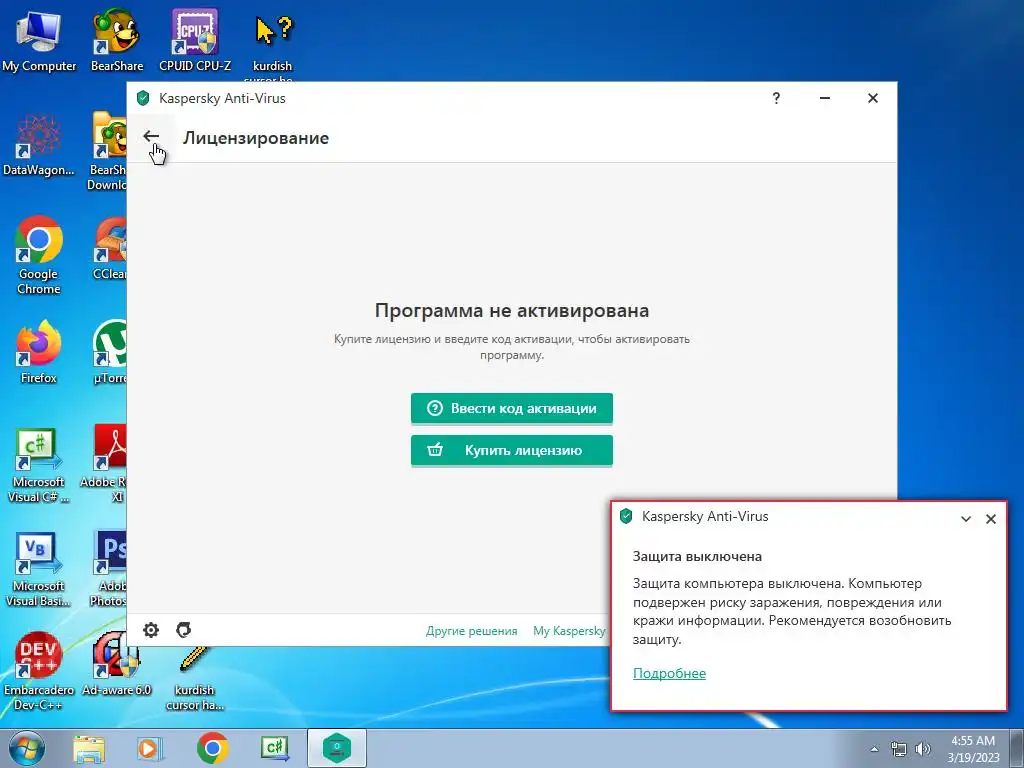Select DataWagon desktop shortcut
Viewport: 1024px width, 768px height.
click(39, 145)
